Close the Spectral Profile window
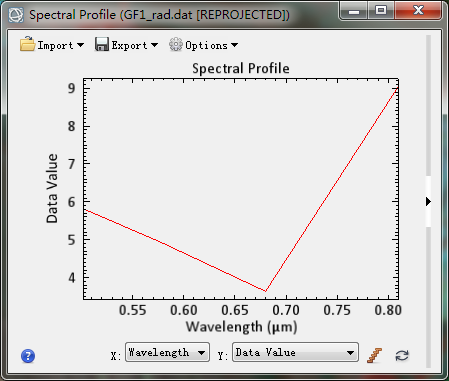 (x=418, y=10)
